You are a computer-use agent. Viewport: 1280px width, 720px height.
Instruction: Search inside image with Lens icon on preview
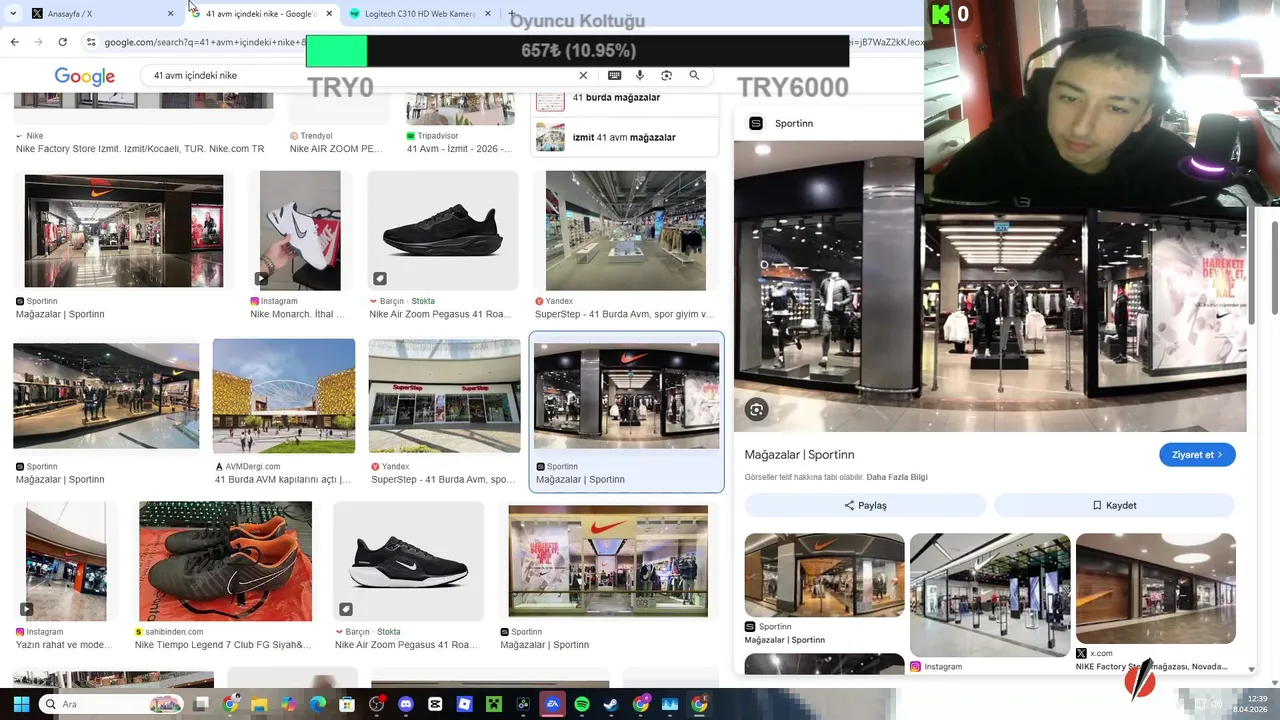(756, 409)
